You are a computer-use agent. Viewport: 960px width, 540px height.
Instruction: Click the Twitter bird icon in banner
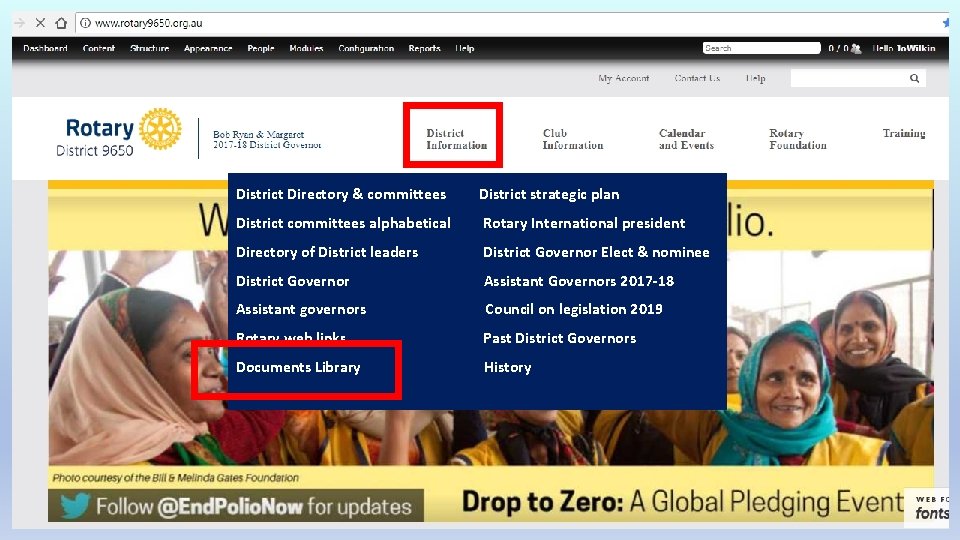pos(75,506)
